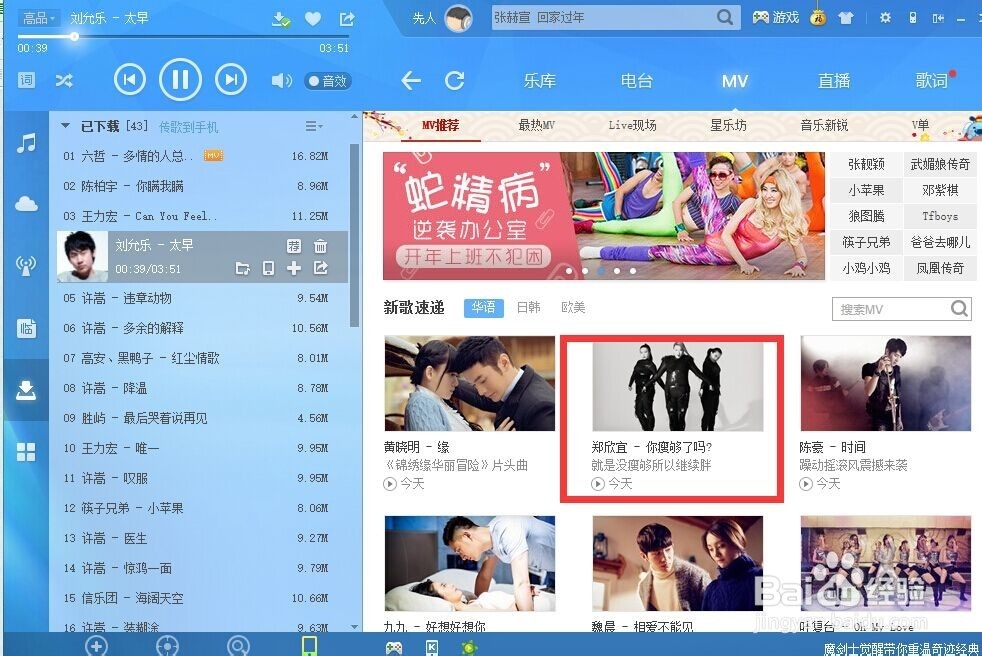Open the 游戏 games button

[775, 18]
